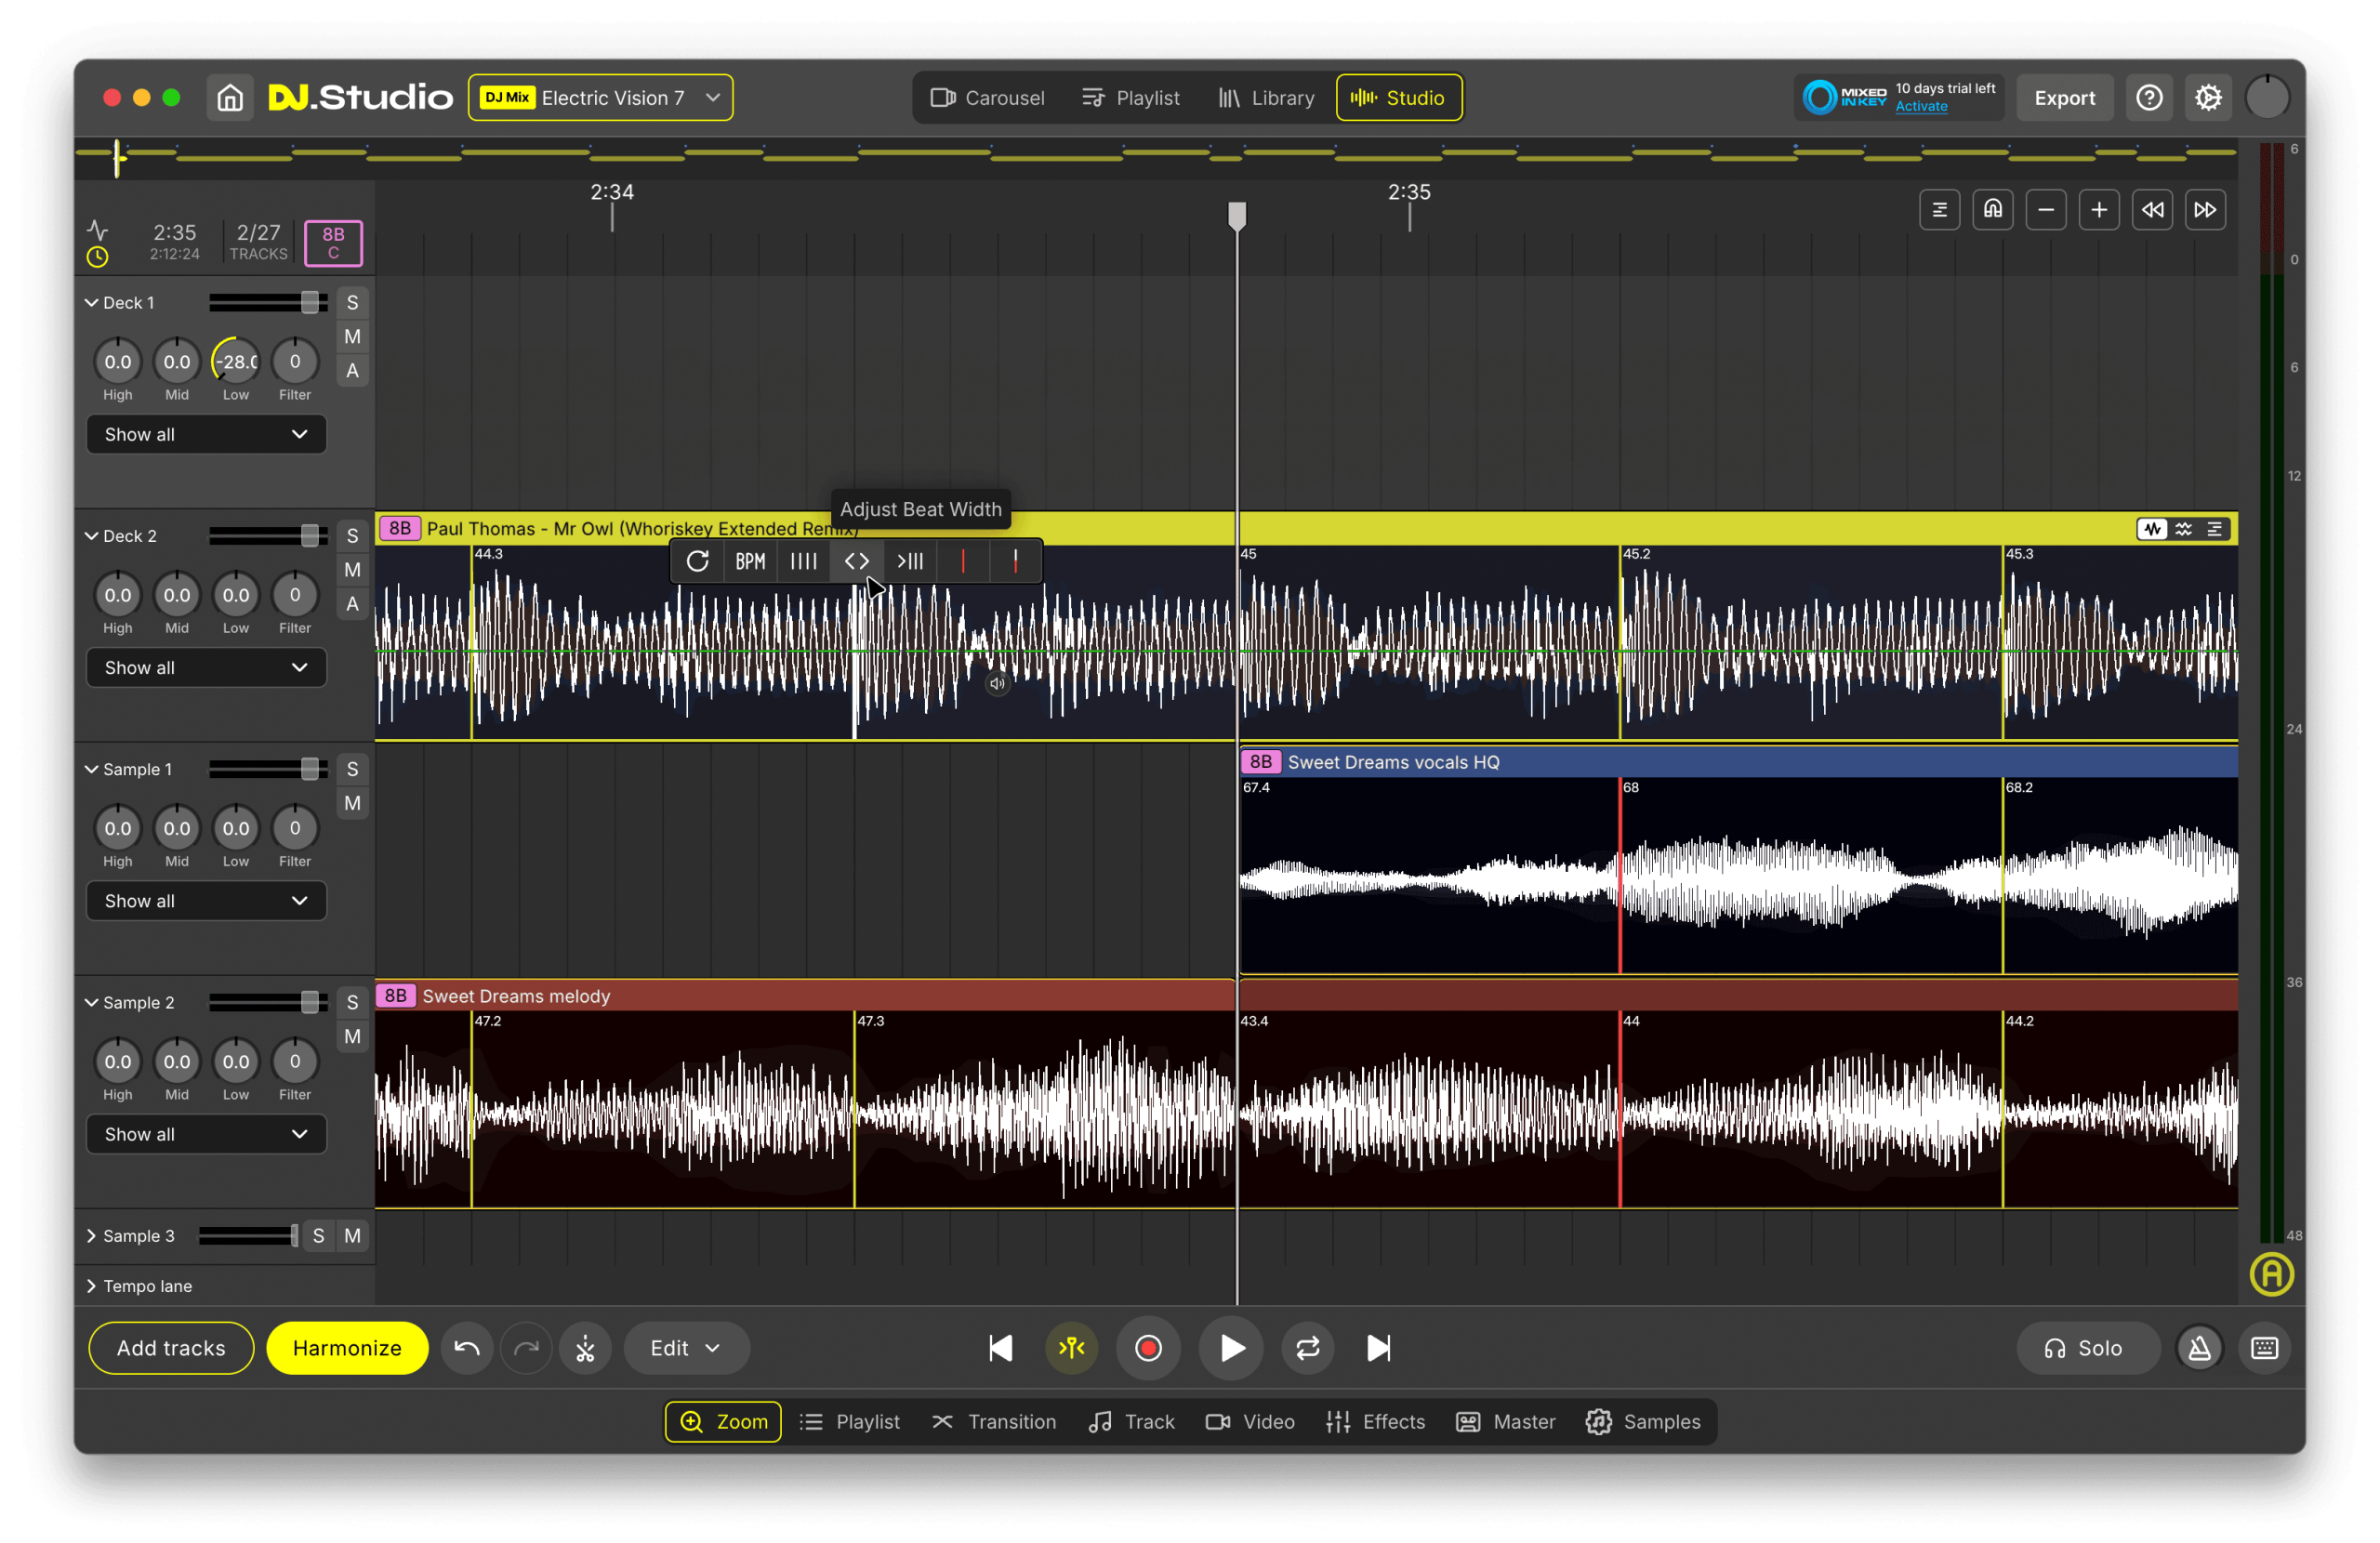
Task: Click the Deck 2 volume slider
Action: (x=310, y=536)
